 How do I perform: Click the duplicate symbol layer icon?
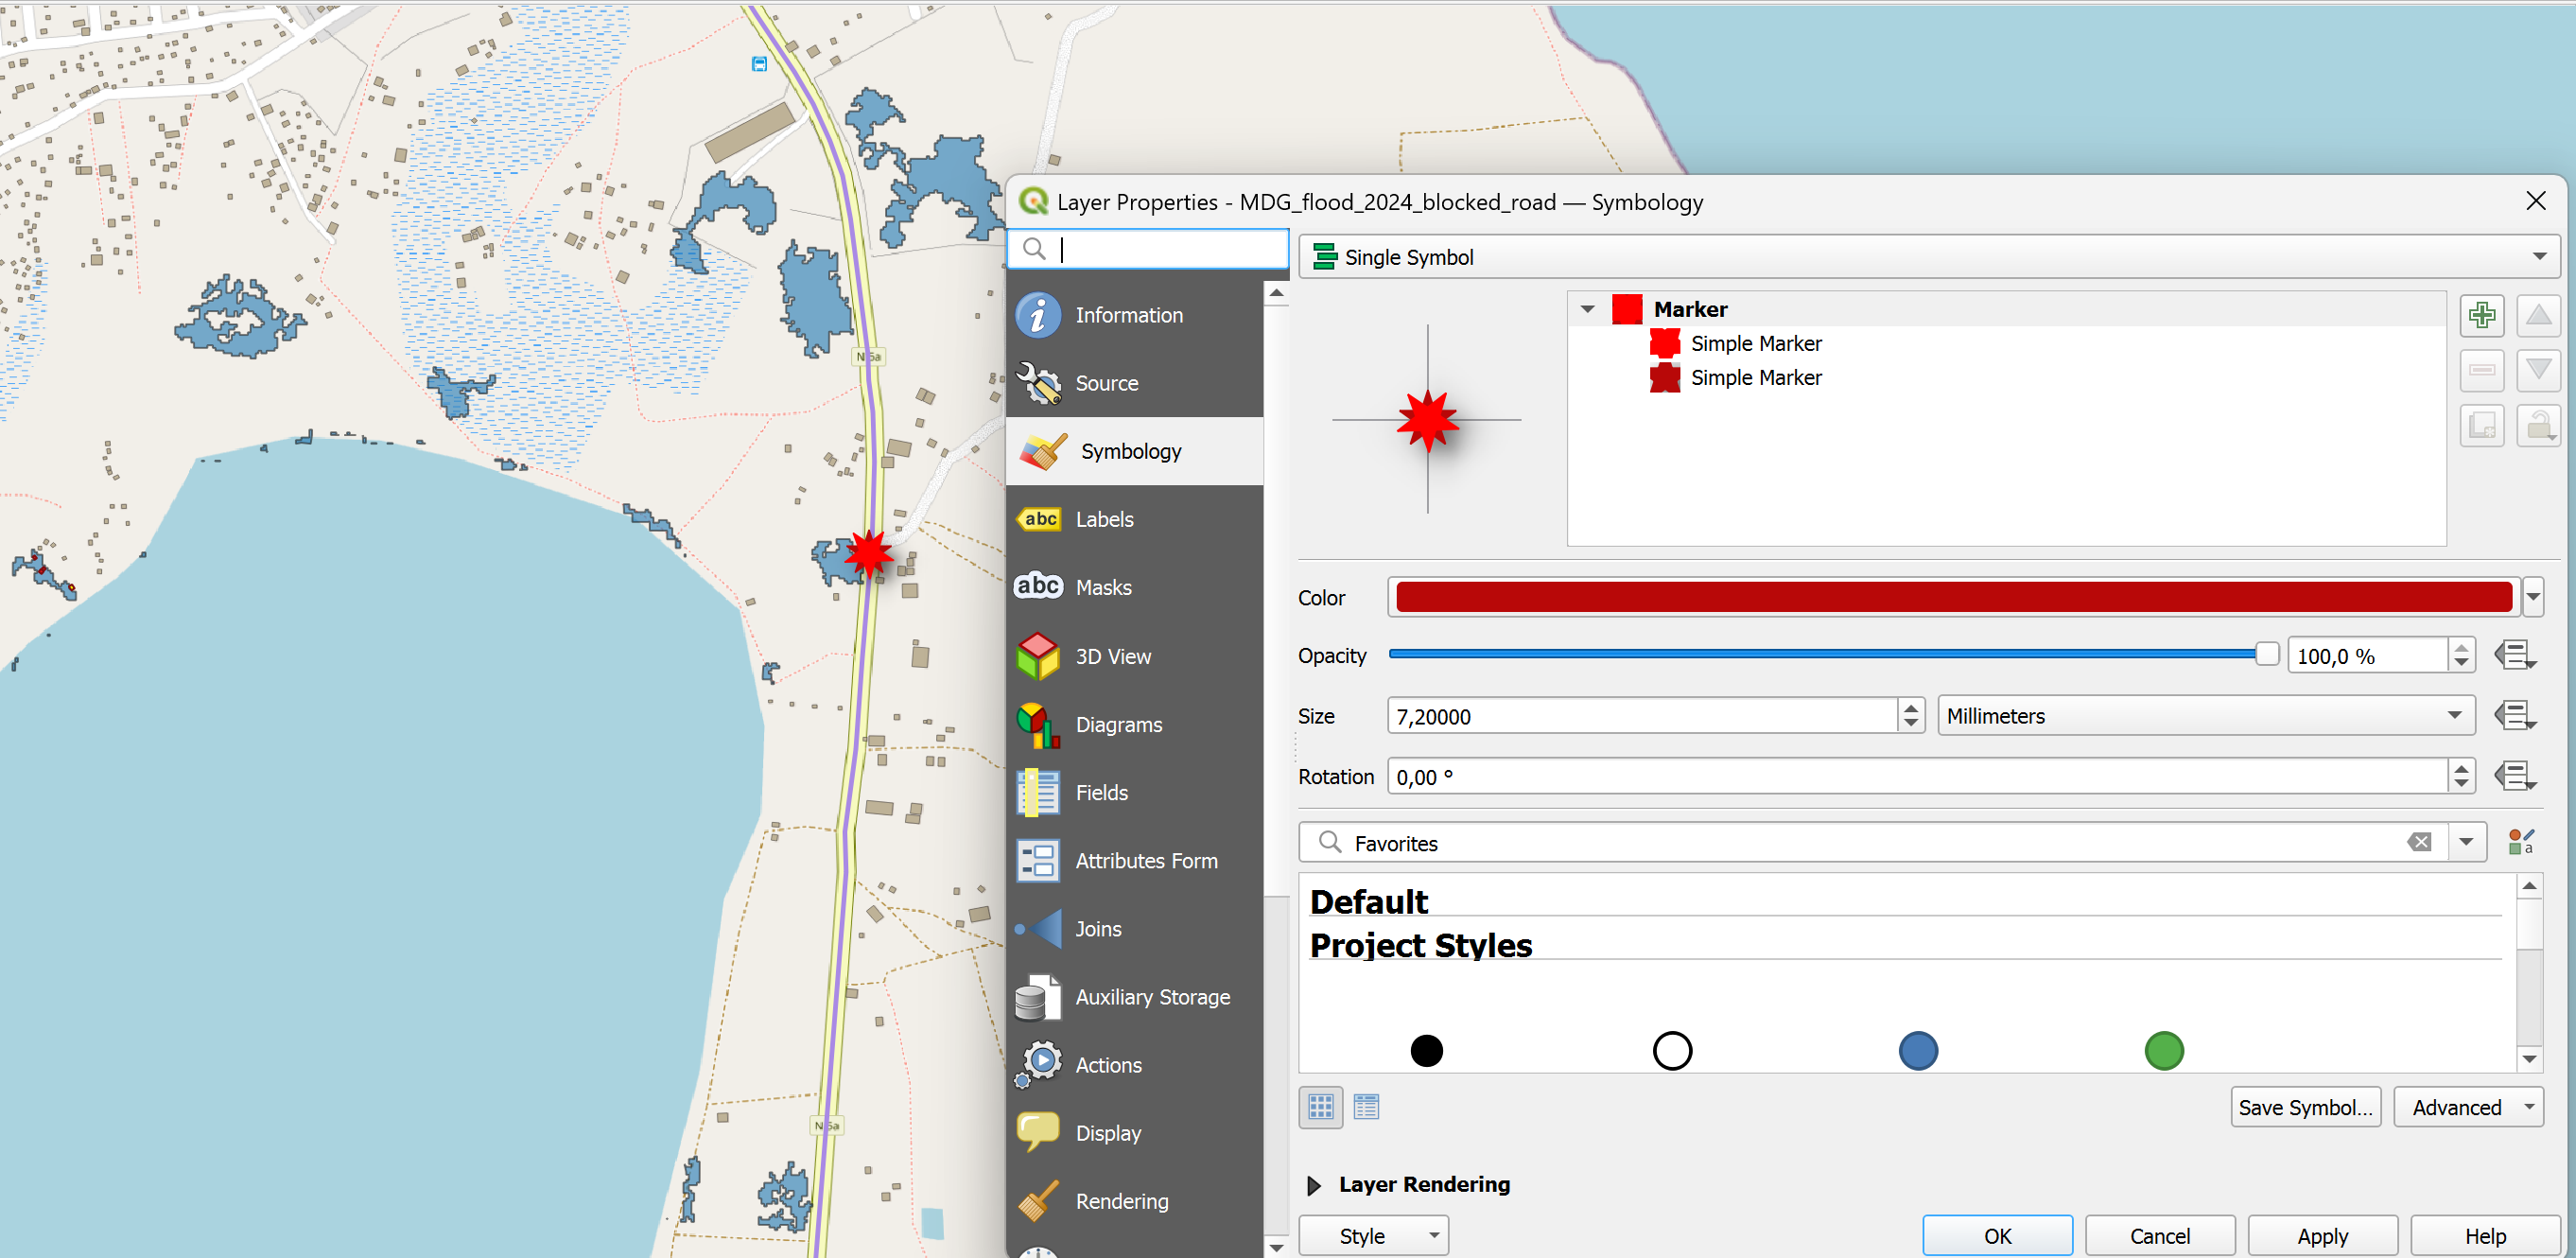coord(2481,426)
